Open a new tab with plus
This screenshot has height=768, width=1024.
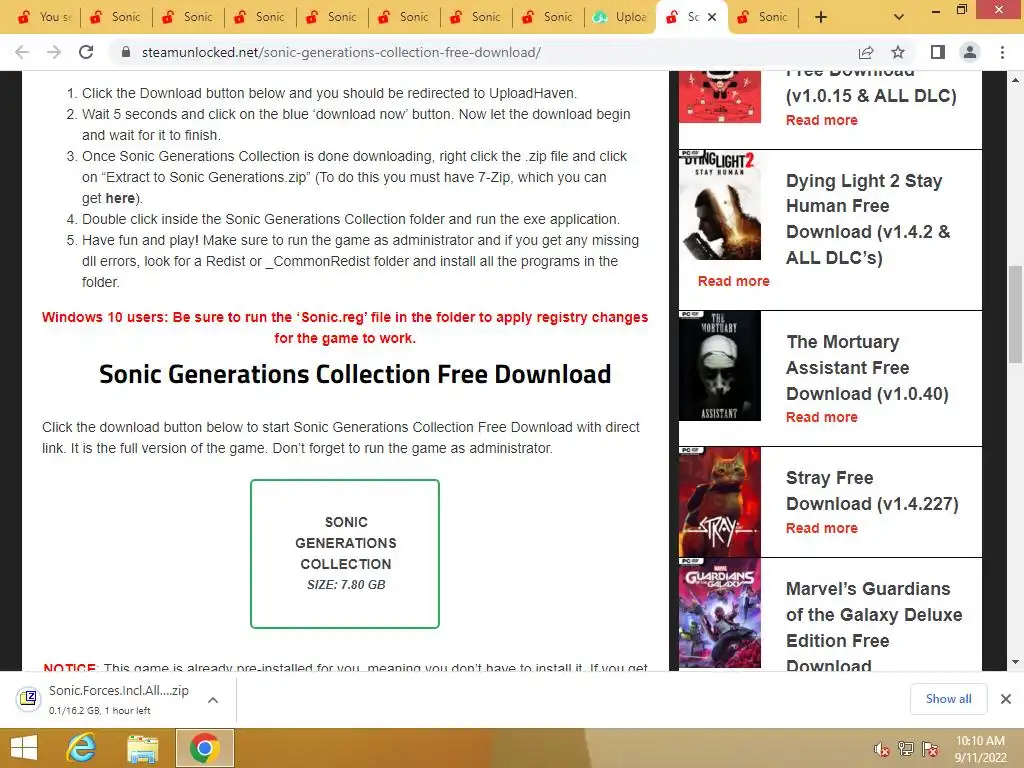(821, 17)
